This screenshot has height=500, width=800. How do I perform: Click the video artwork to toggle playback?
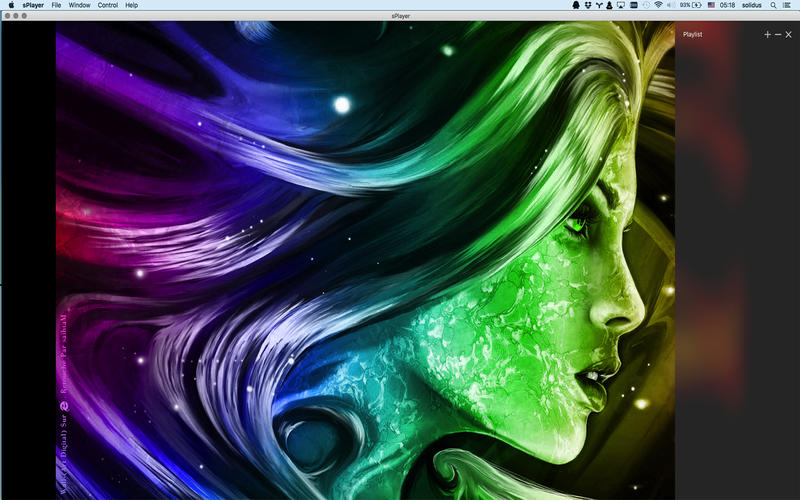pos(365,260)
